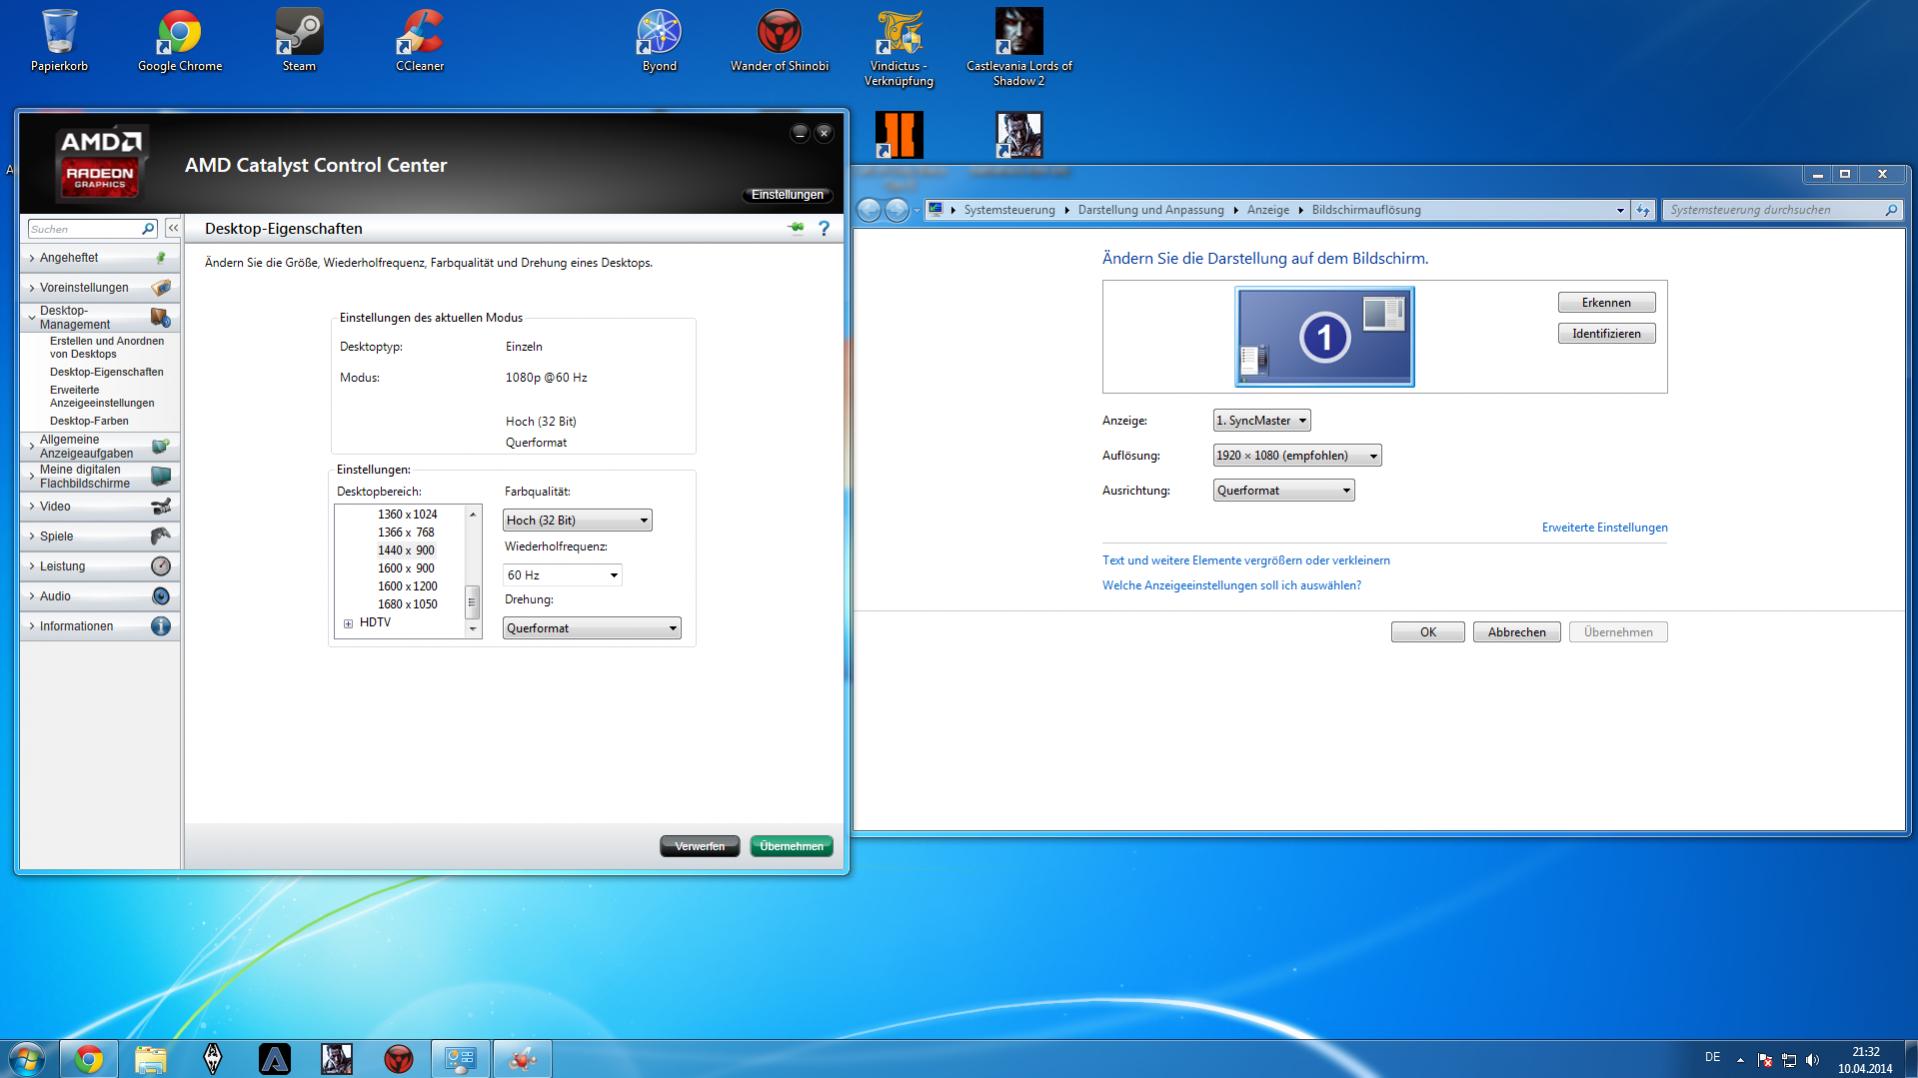Screen dimensions: 1918x1078
Task: Click Anzeige in the breadcrumb path
Action: pyautogui.click(x=1268, y=210)
